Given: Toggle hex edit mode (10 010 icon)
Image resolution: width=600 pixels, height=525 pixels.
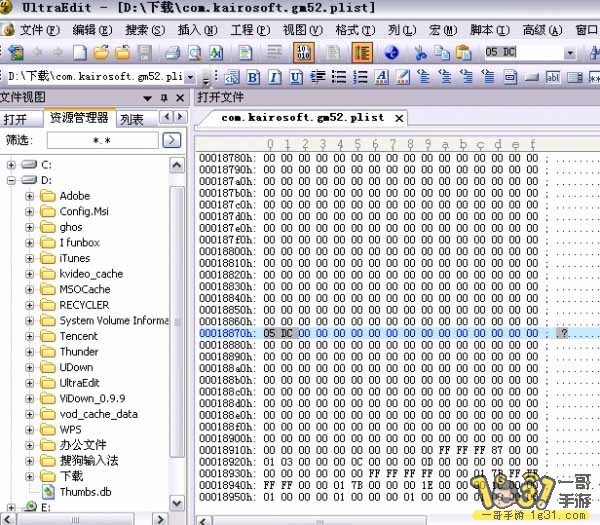Looking at the screenshot, I should 303,53.
